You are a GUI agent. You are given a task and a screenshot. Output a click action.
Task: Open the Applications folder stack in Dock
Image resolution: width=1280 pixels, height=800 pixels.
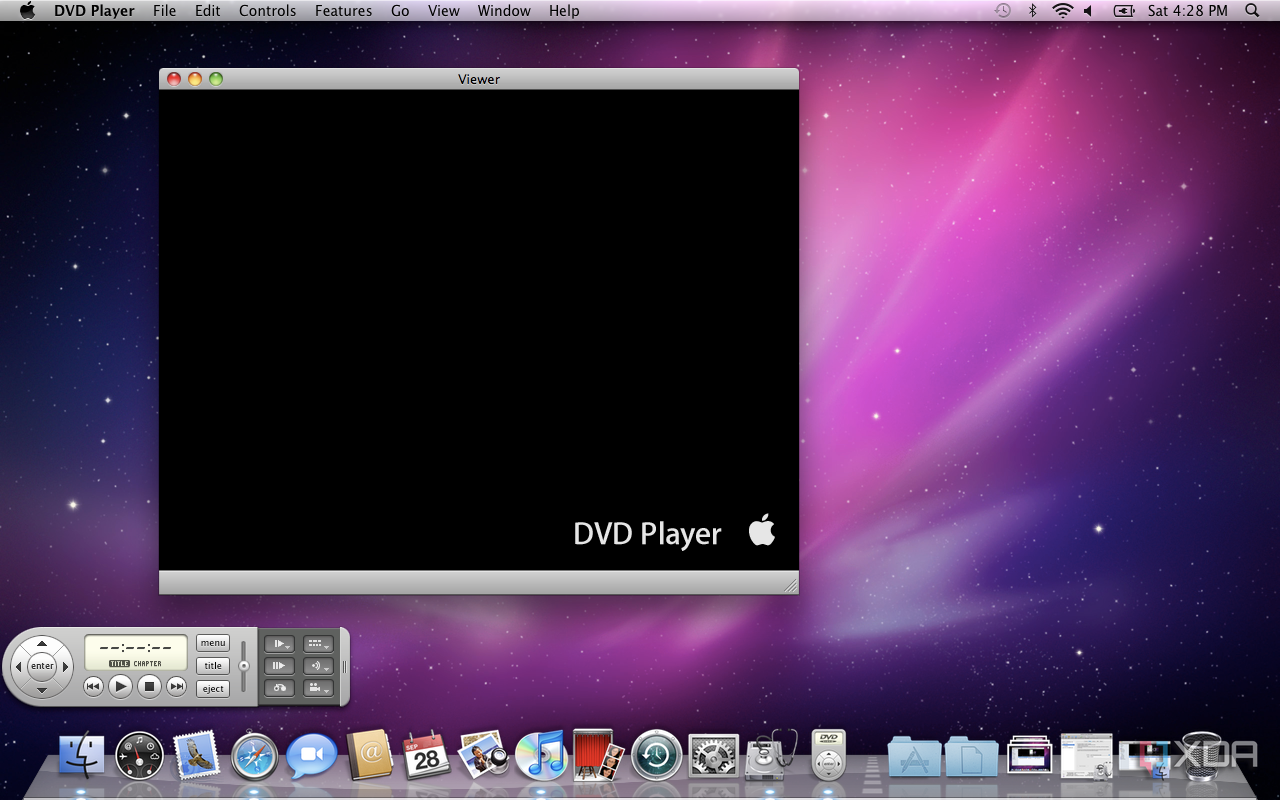914,757
